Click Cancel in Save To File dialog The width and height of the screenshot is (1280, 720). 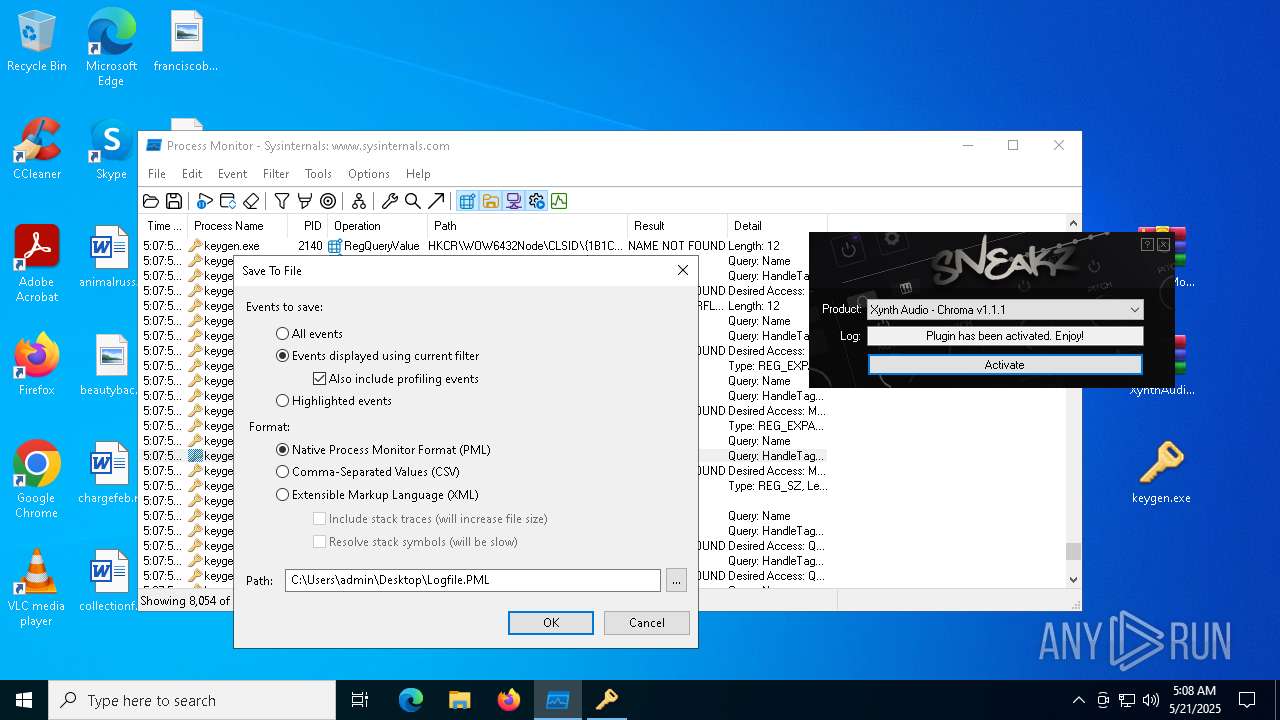647,623
